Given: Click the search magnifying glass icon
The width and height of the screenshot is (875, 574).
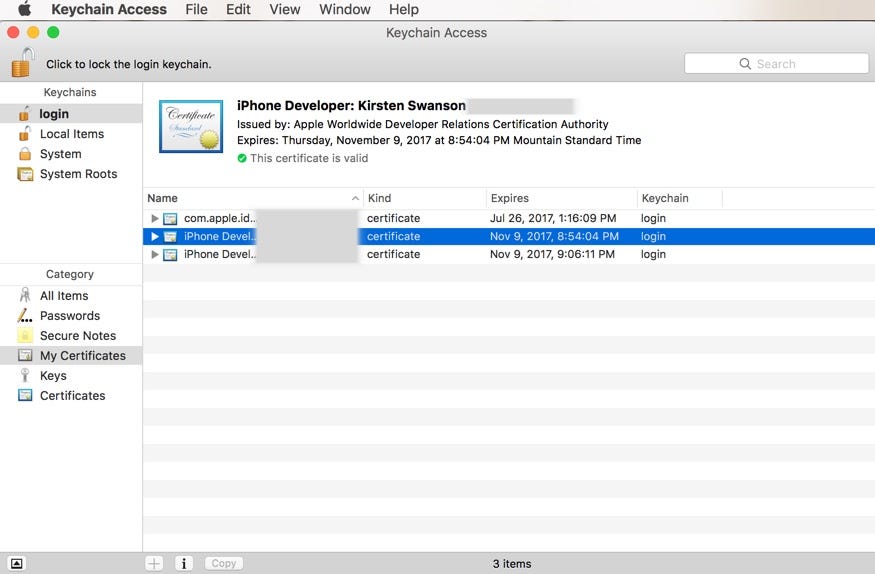Looking at the screenshot, I should point(745,64).
